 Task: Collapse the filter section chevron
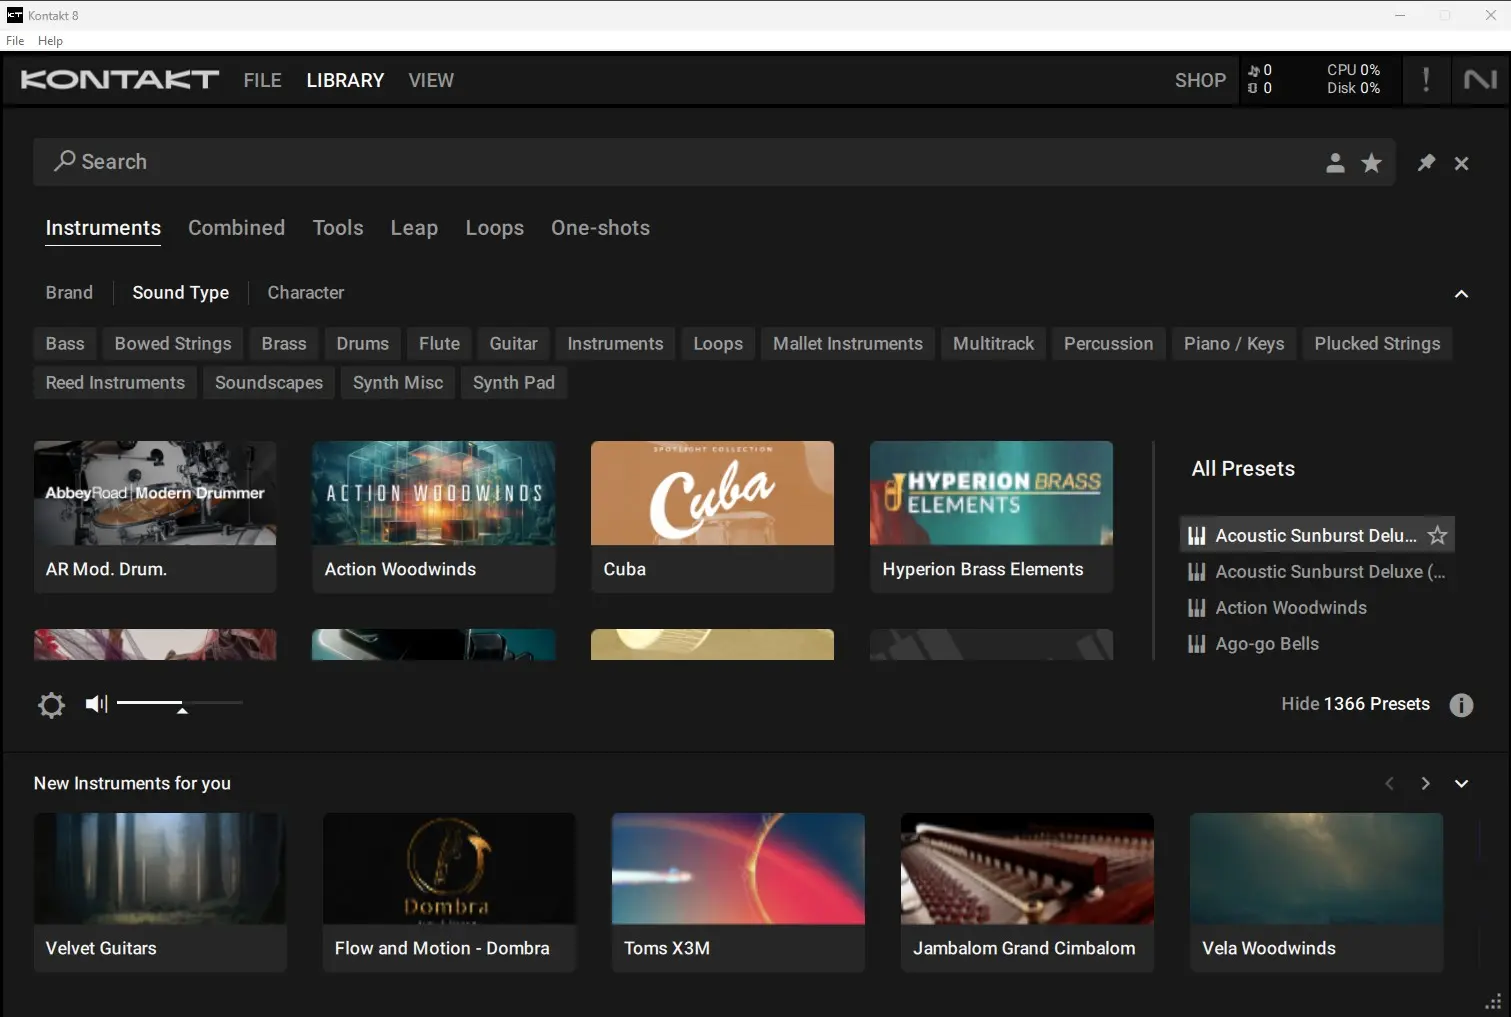point(1461,293)
